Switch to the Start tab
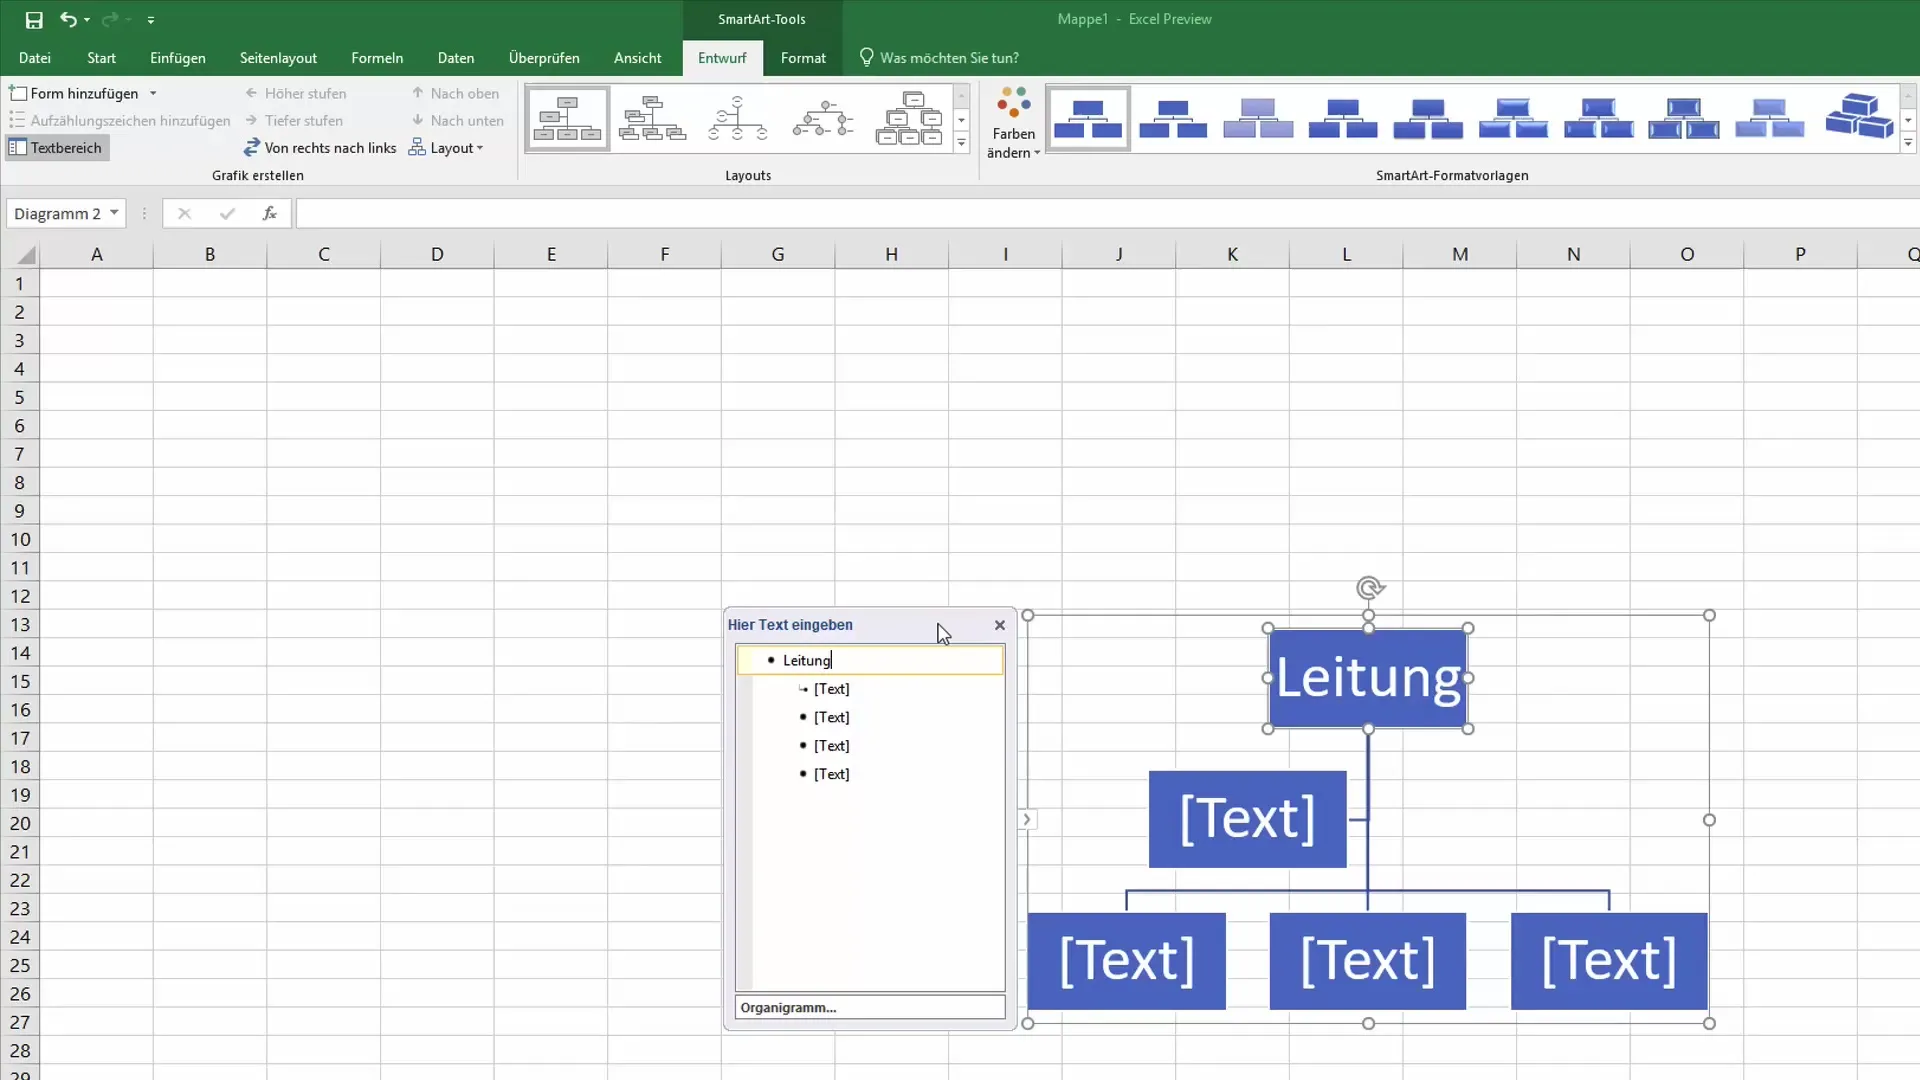This screenshot has height=1080, width=1920. click(x=101, y=58)
